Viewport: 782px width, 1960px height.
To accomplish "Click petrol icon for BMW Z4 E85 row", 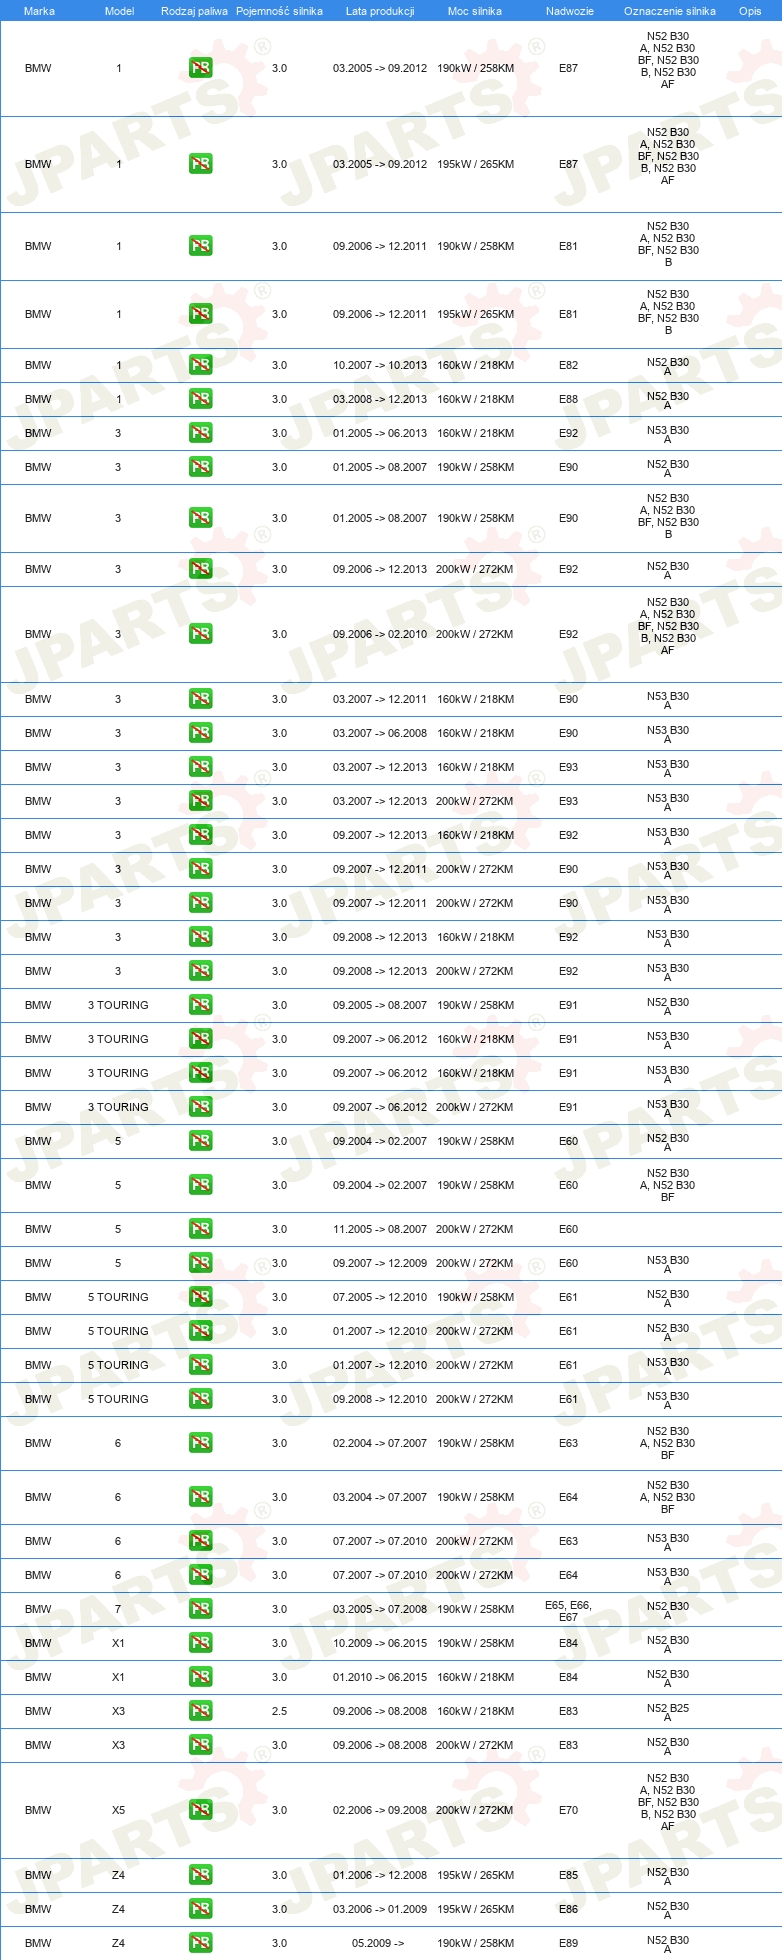I will [x=200, y=1875].
